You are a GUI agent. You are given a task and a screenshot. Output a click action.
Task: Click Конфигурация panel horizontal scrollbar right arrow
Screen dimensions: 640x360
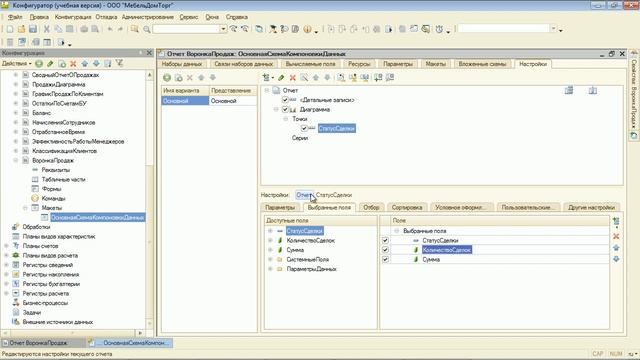pos(140,333)
